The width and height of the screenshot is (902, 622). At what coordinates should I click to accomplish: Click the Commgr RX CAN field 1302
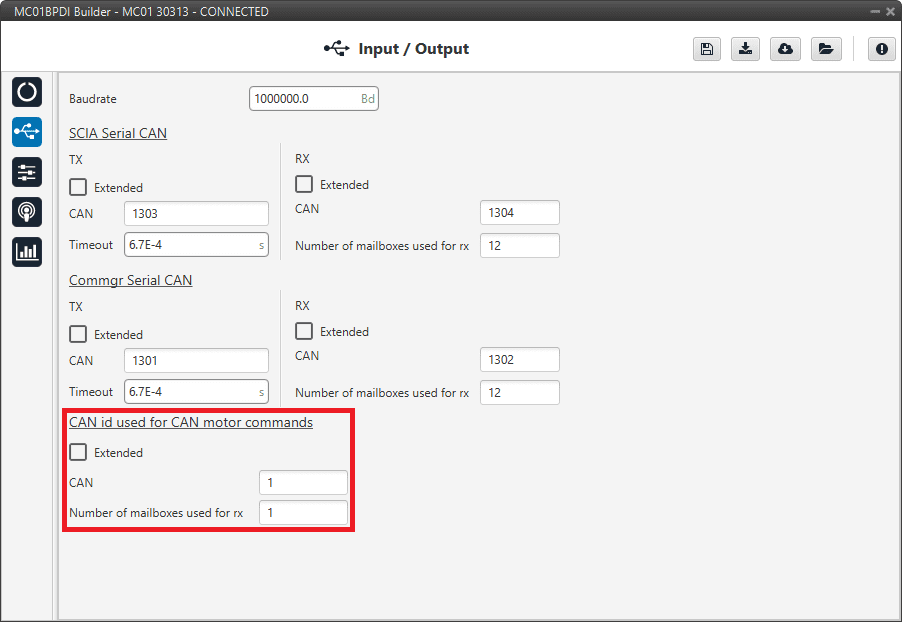519,360
